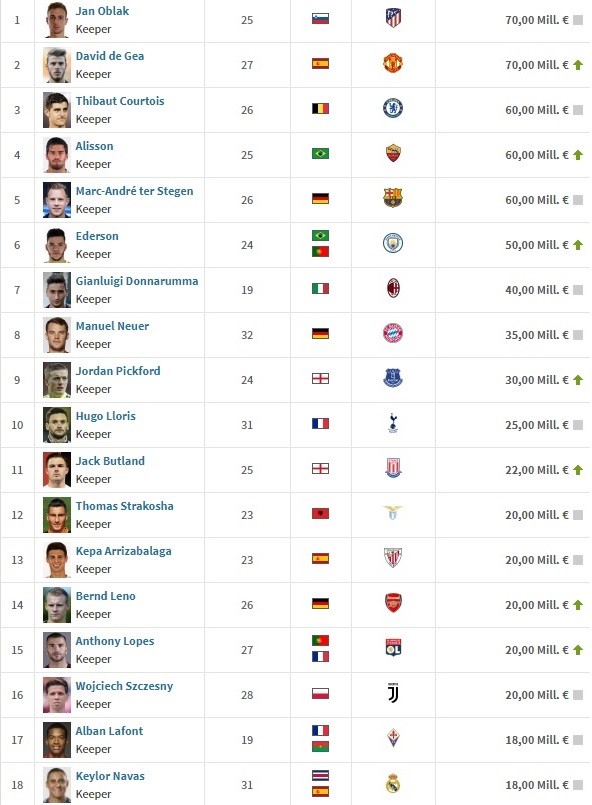Open Keylor Navas player link
This screenshot has height=805, width=592.
(x=110, y=776)
